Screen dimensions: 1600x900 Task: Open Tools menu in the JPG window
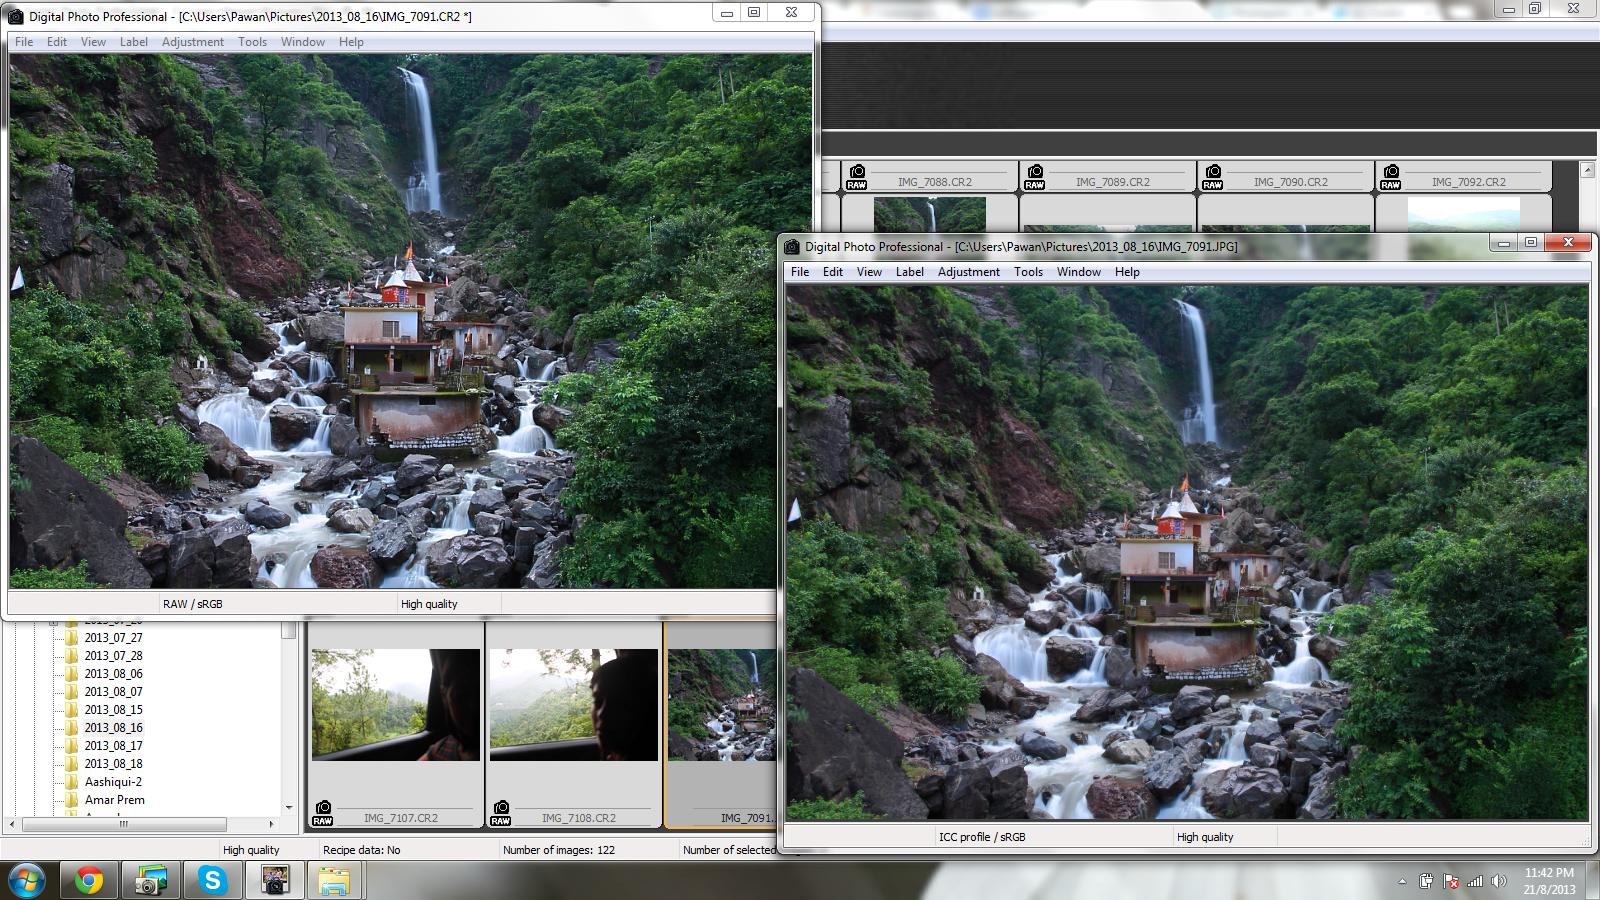click(x=1028, y=272)
